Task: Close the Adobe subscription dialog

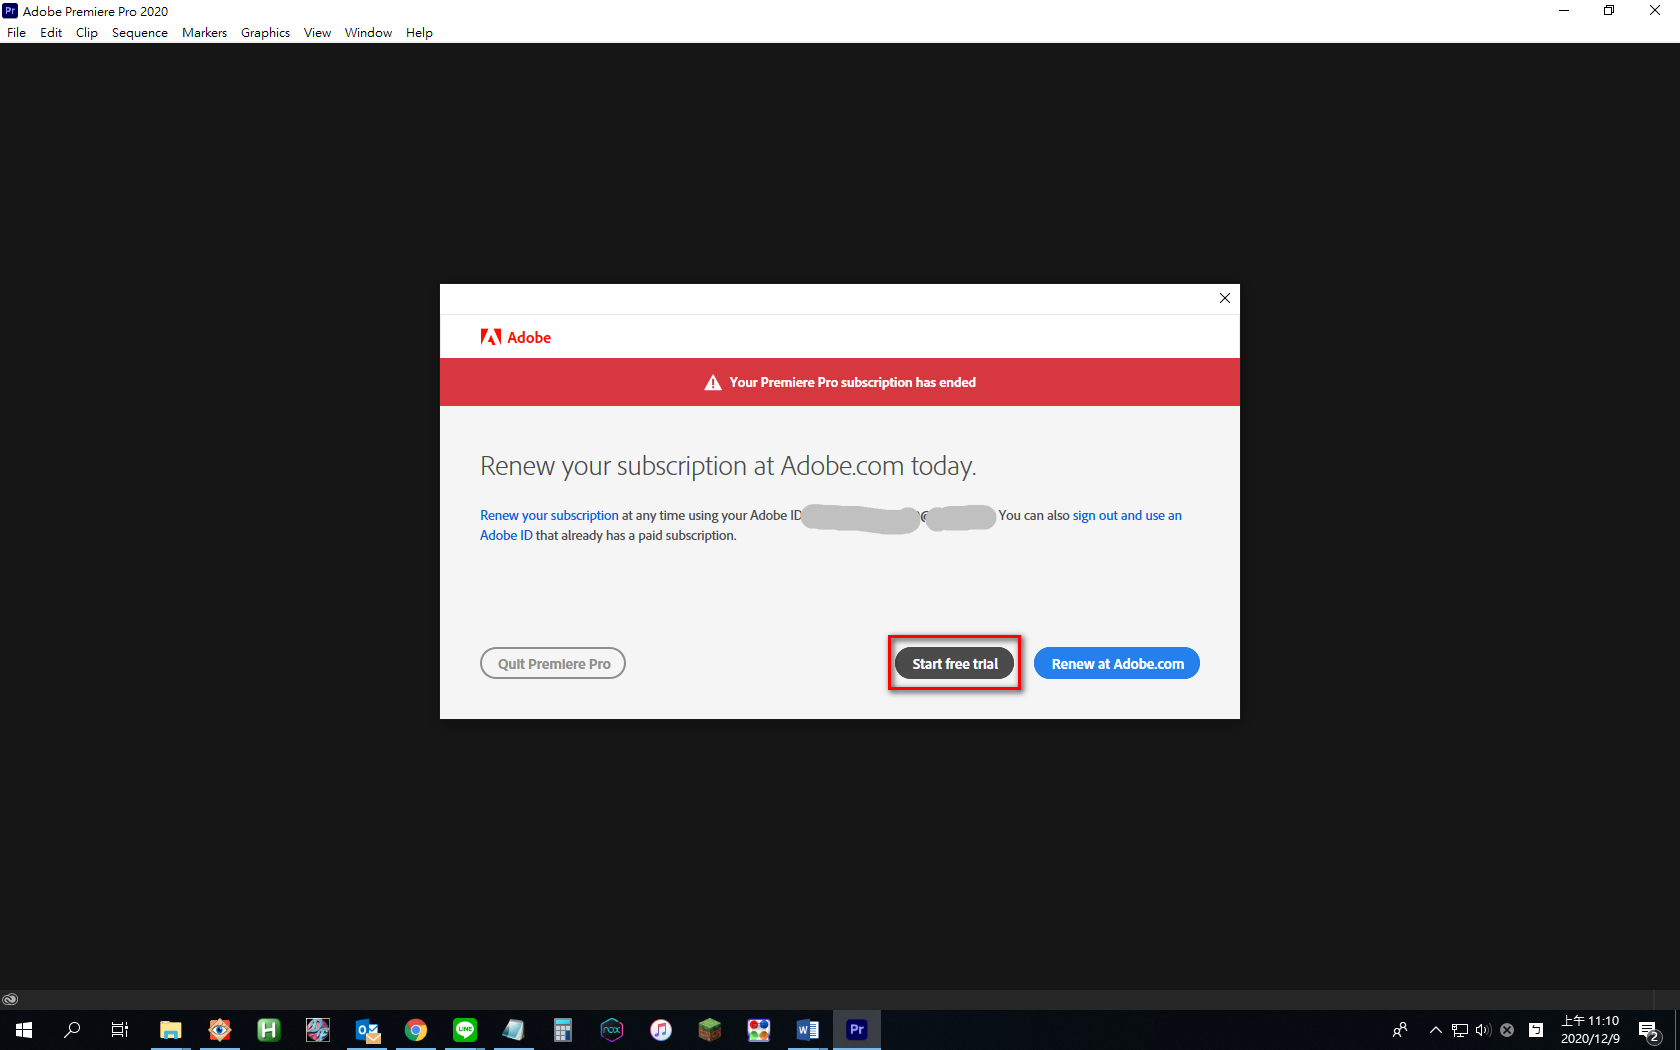Action: [x=1224, y=298]
